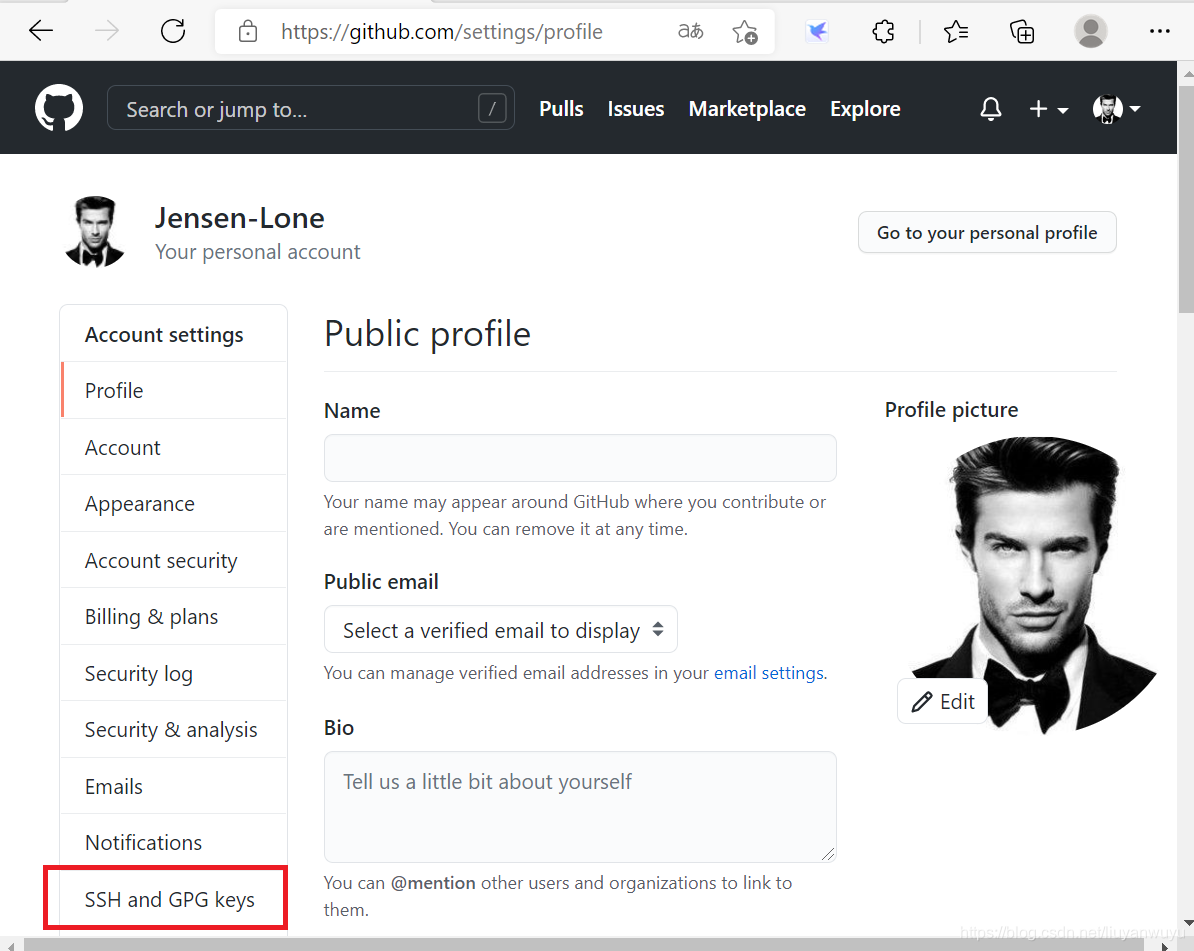
Task: Click the horizontal scrollbar
Action: tap(583, 945)
